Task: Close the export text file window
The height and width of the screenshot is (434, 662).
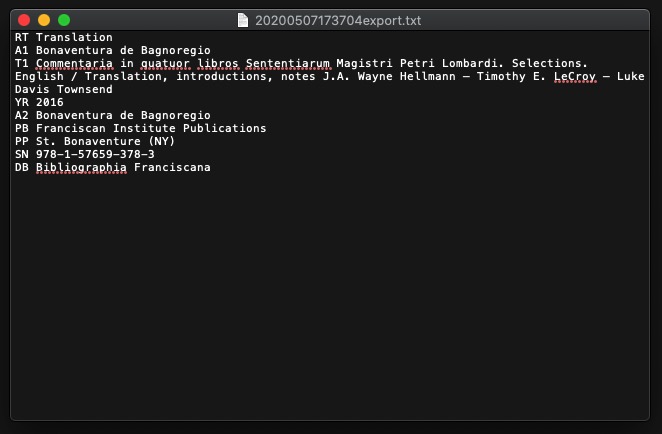Action: pyautogui.click(x=24, y=20)
